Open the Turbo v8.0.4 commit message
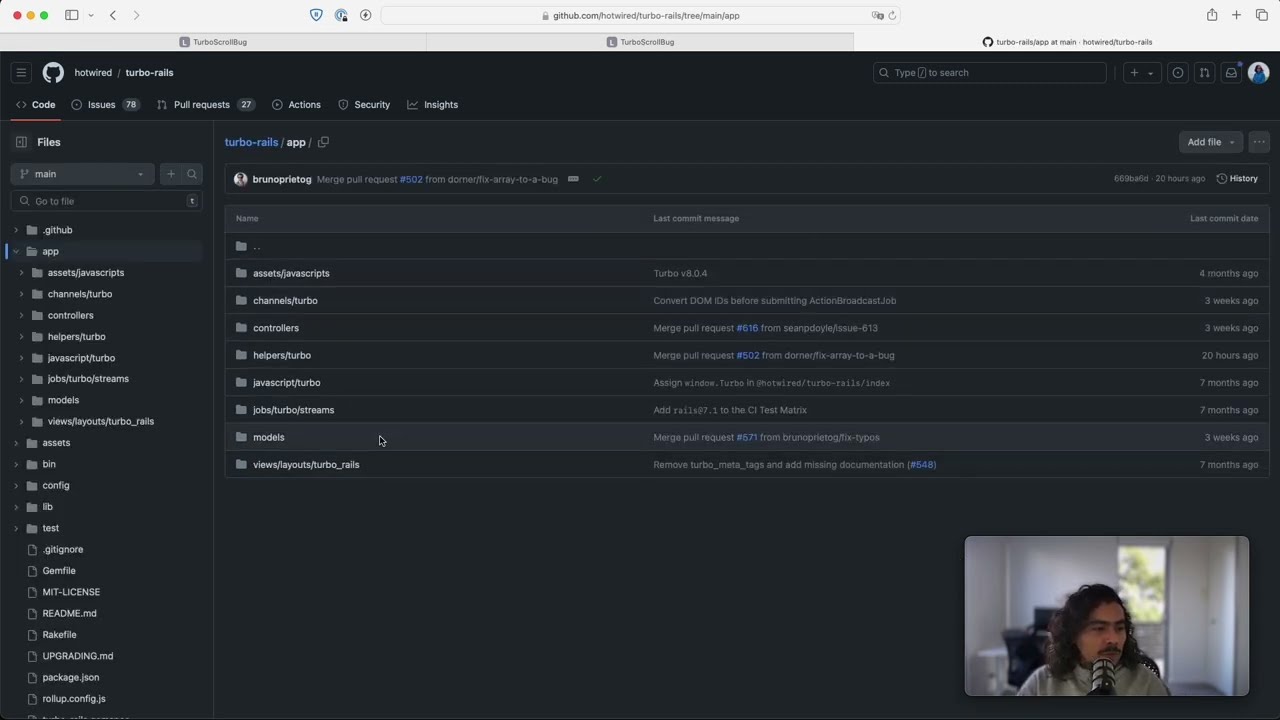This screenshot has width=1280, height=720. (680, 273)
